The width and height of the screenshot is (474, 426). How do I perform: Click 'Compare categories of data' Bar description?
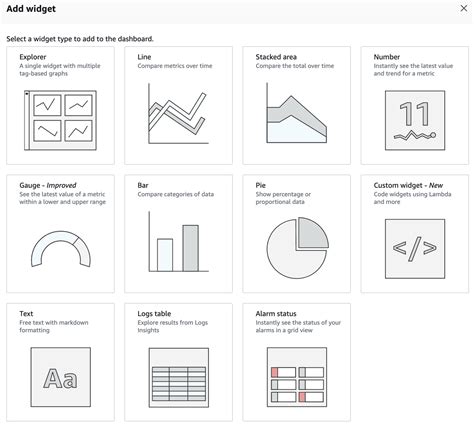pos(176,194)
